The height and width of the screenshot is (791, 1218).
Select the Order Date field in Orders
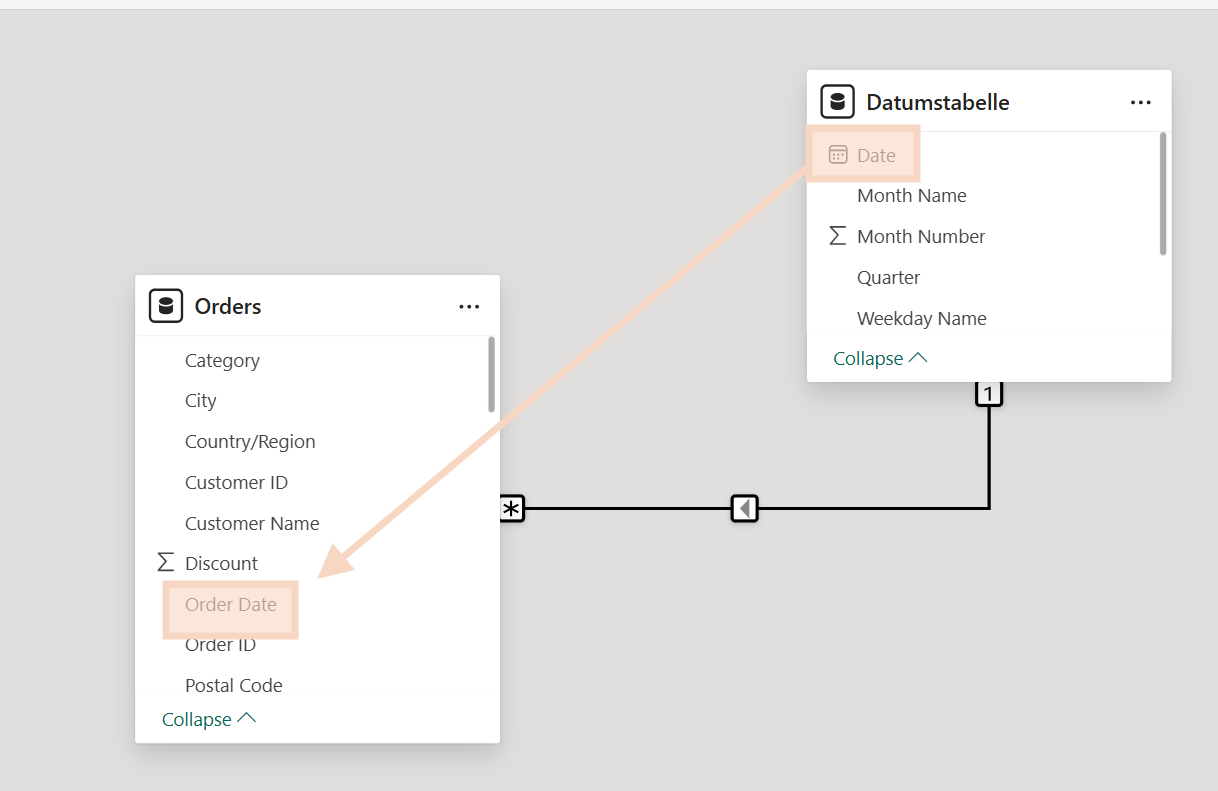coord(231,604)
